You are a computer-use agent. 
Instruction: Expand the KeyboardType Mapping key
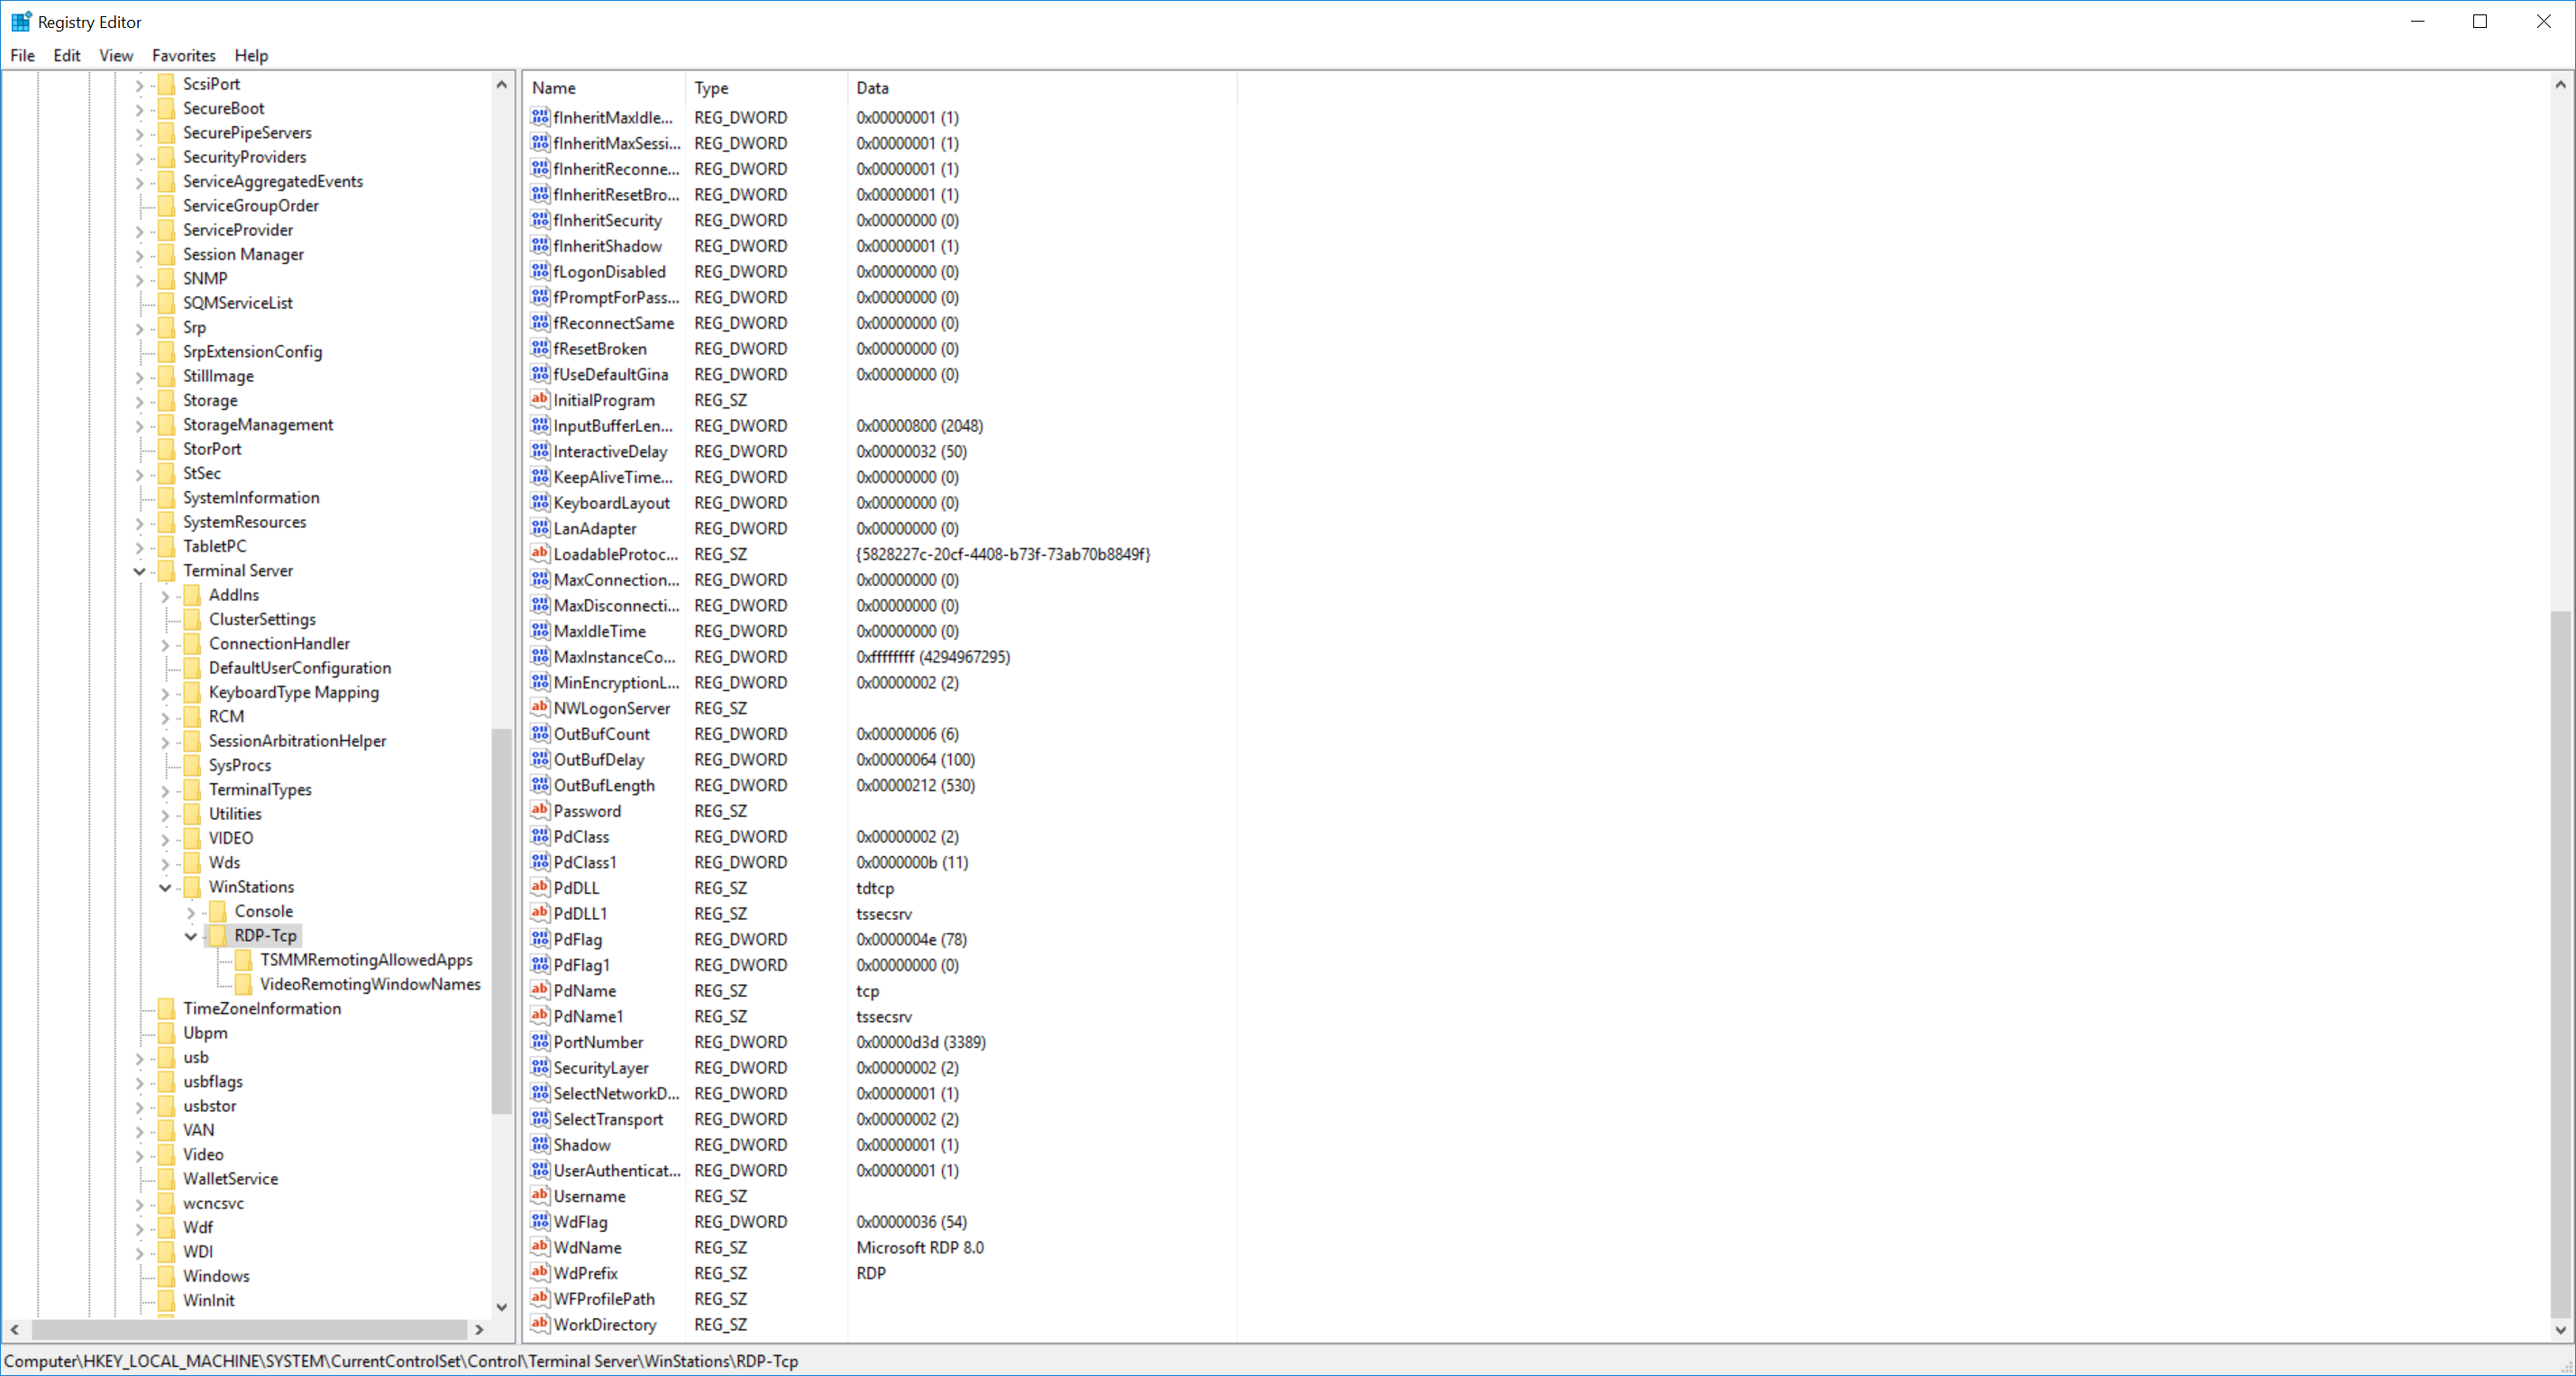[165, 693]
